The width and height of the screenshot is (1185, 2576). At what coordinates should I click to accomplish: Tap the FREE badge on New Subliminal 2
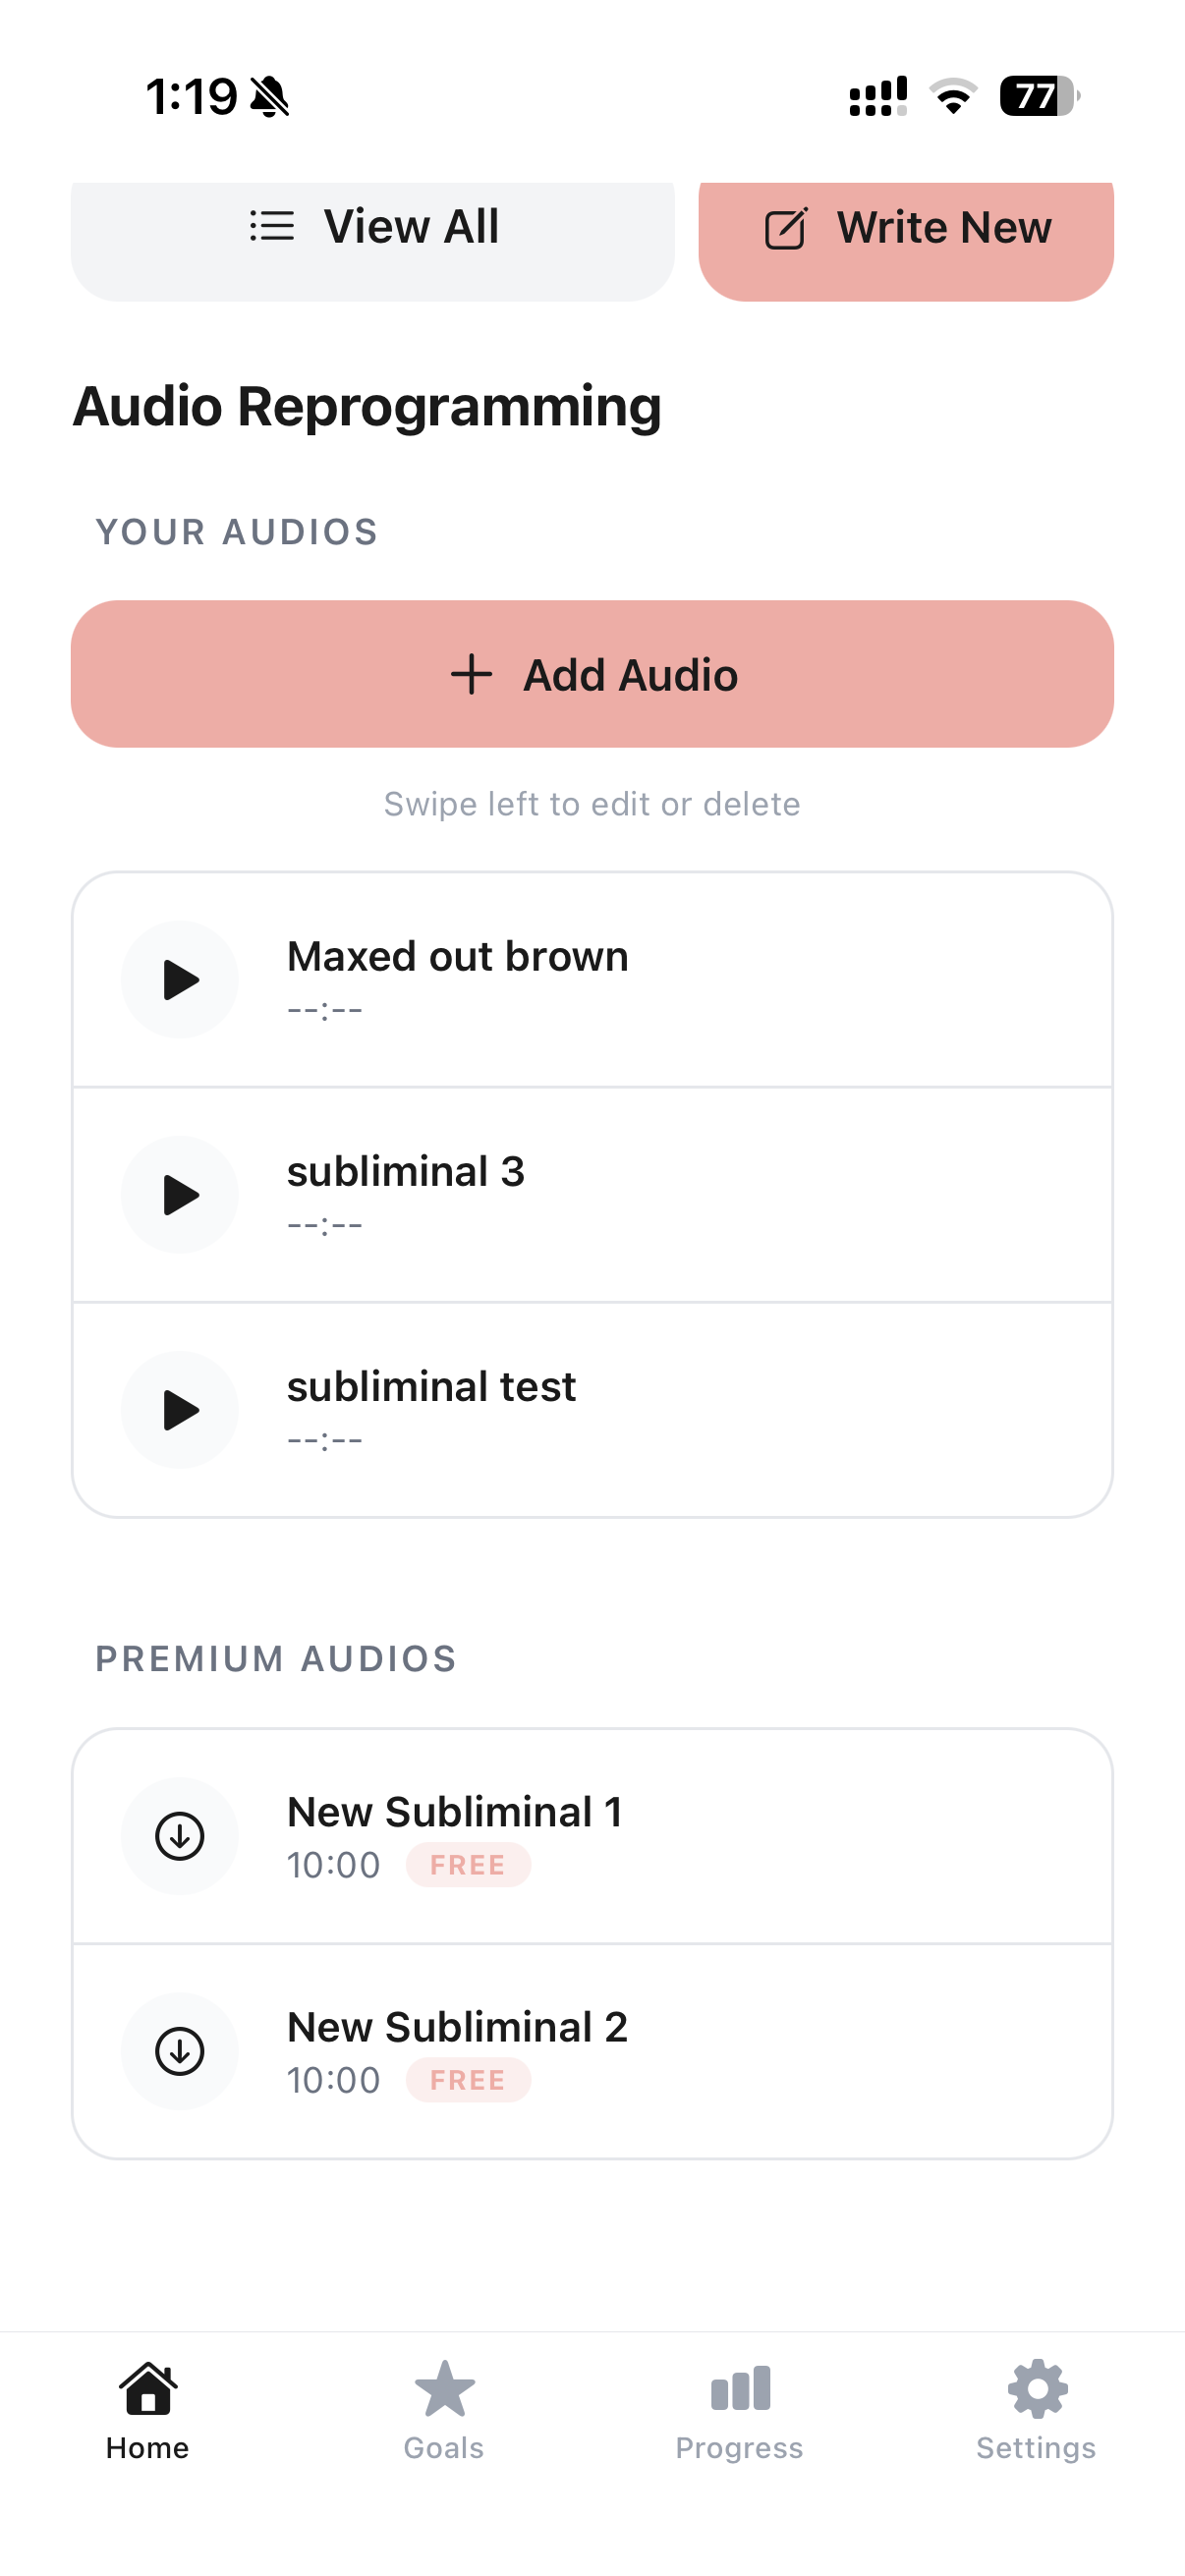point(468,2080)
